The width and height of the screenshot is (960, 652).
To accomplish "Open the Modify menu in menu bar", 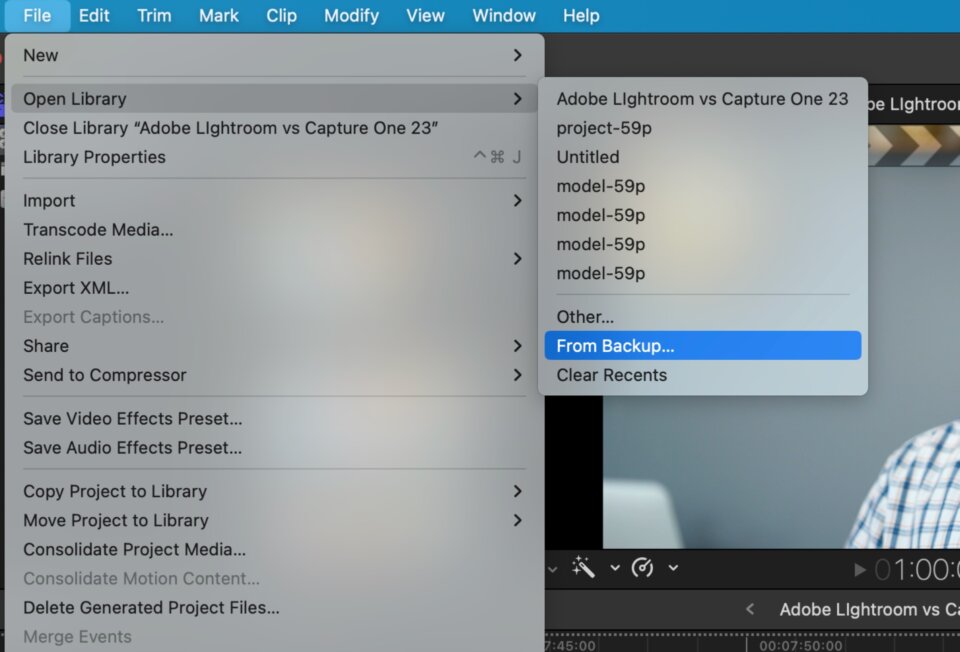I will coord(351,16).
